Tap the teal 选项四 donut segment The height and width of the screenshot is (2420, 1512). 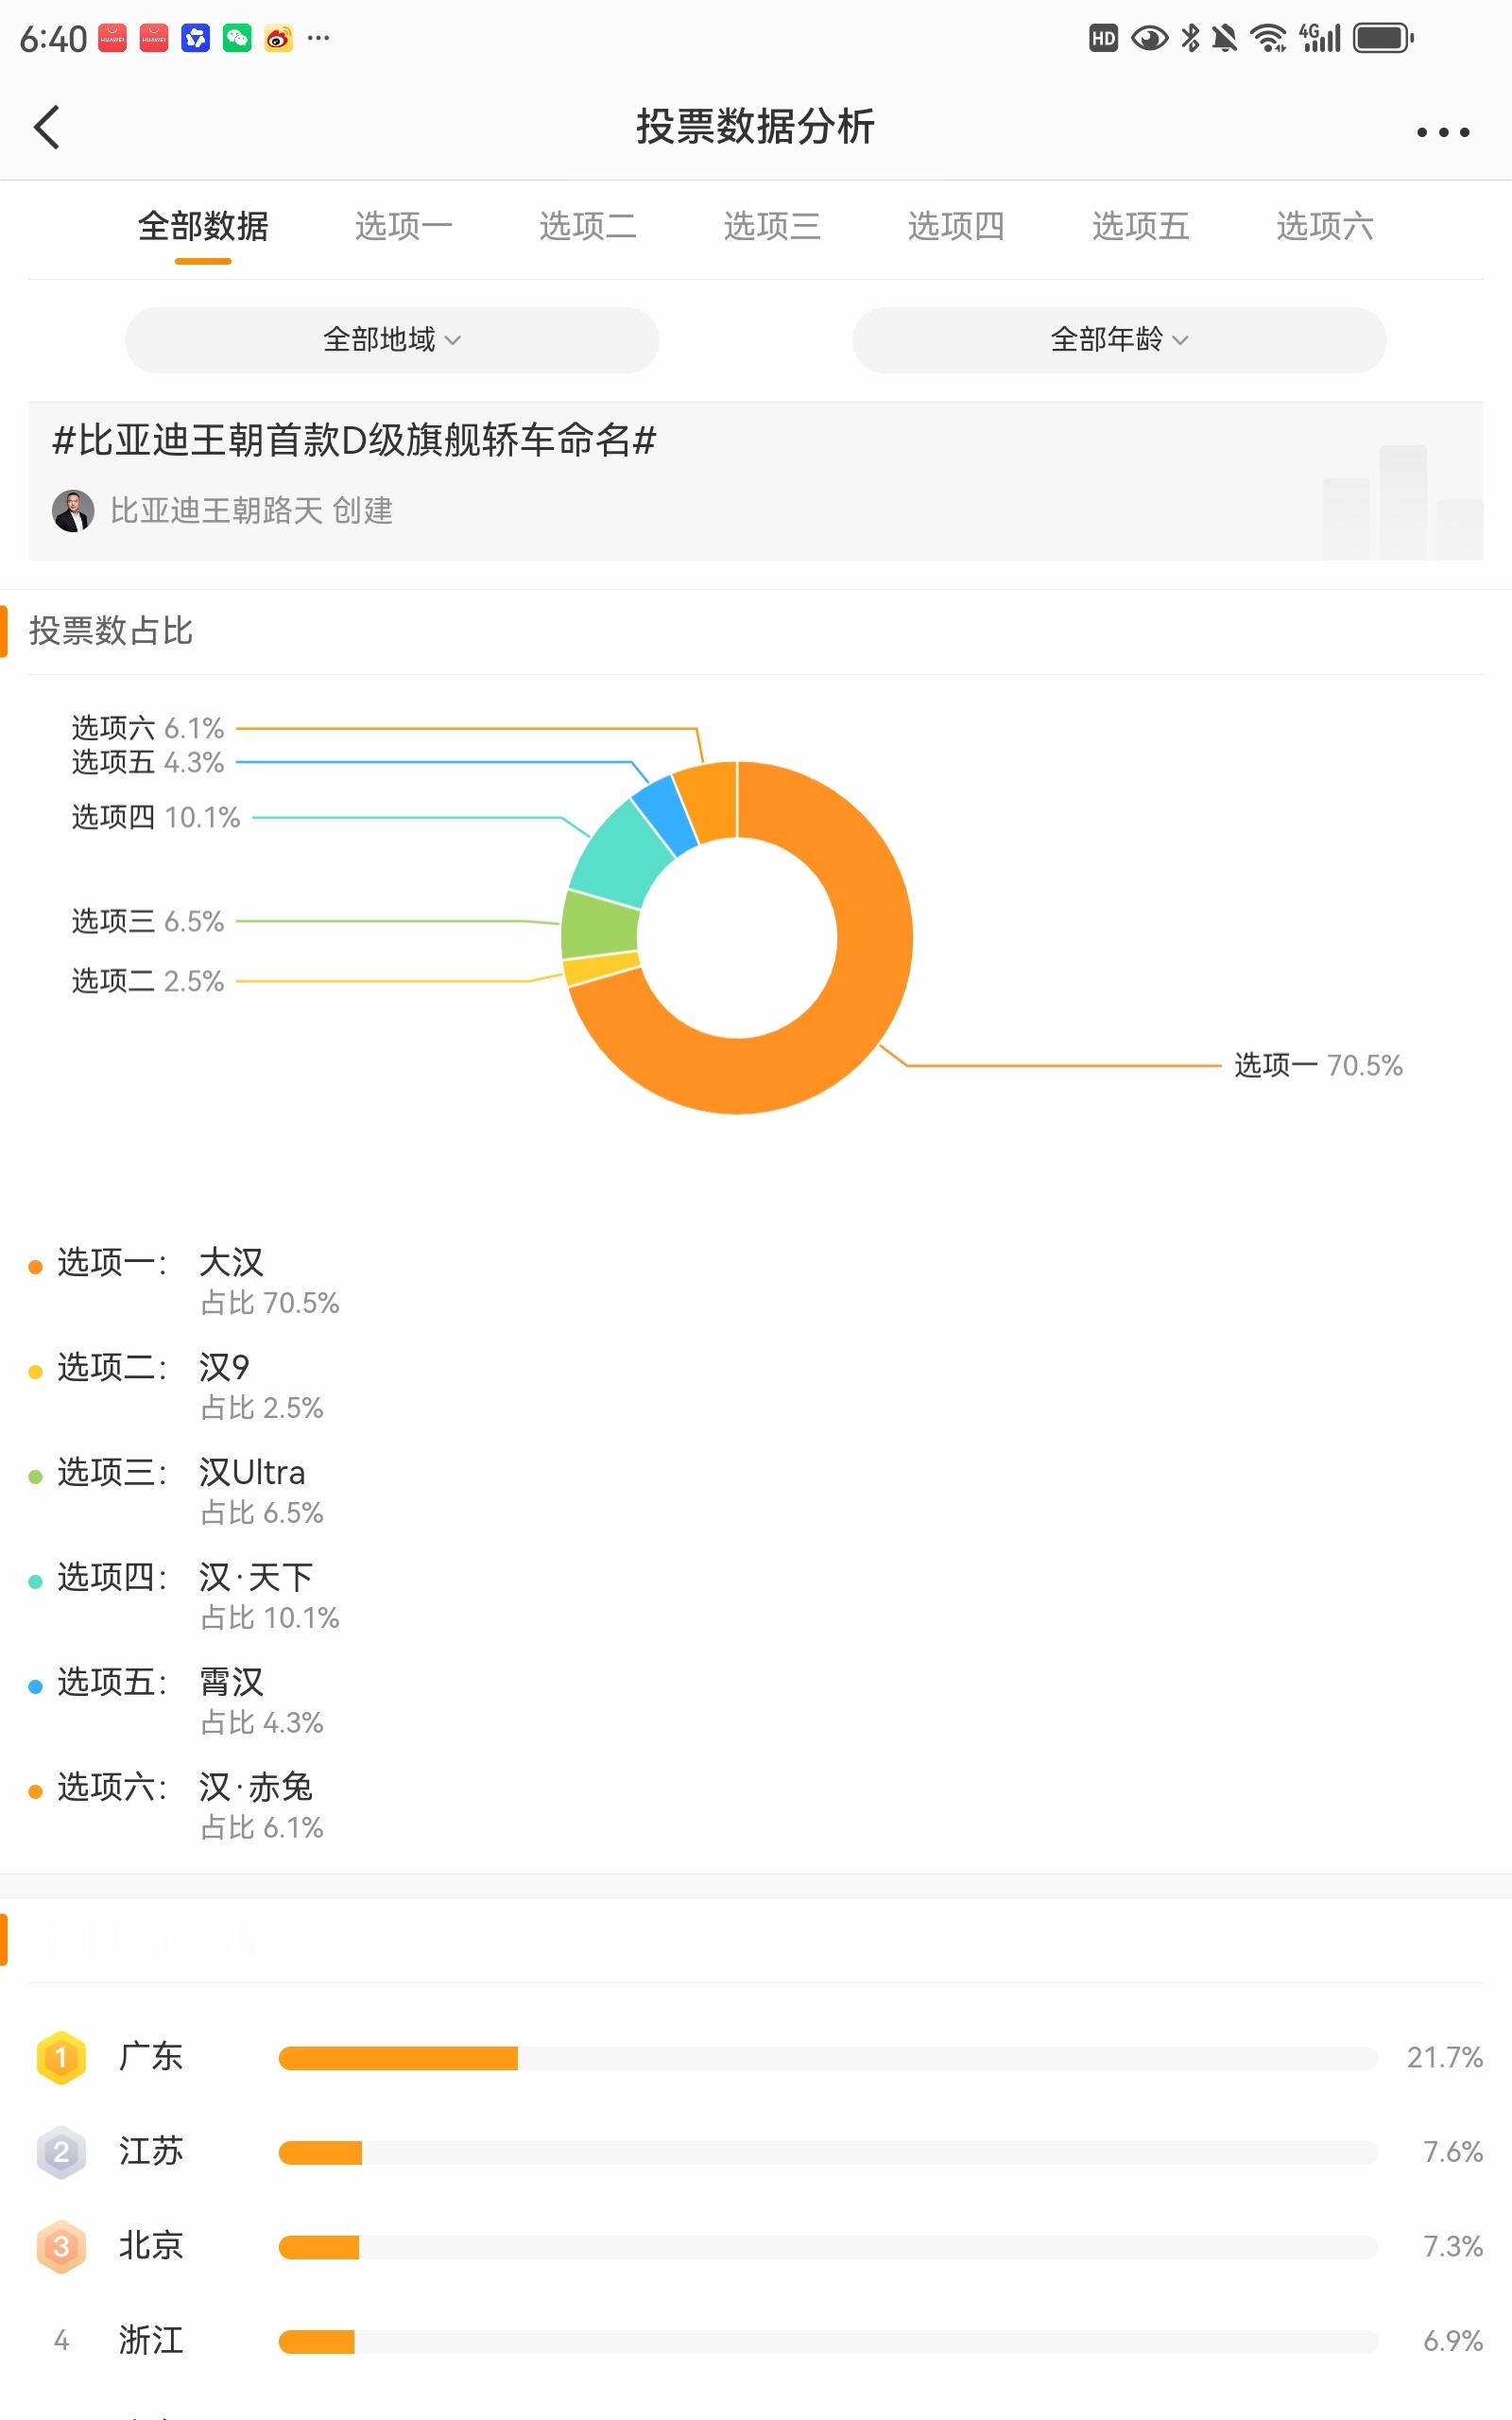click(620, 856)
